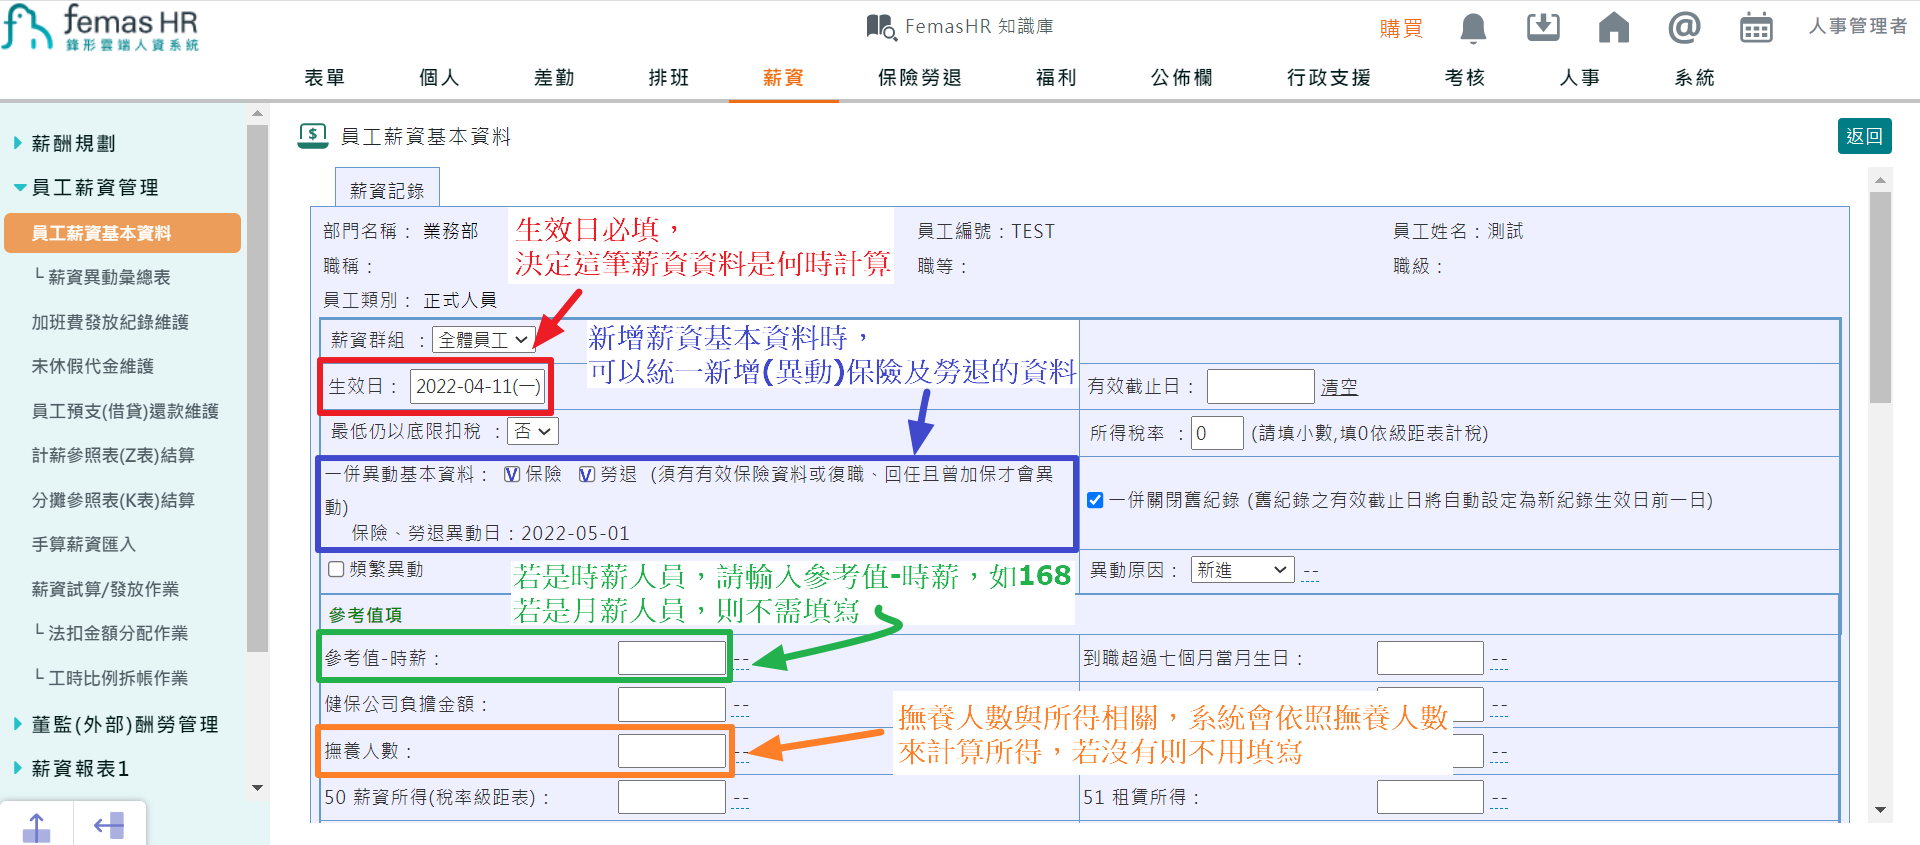Open the 人事管理者 user menu
The width and height of the screenshot is (1920, 845).
click(x=1858, y=26)
